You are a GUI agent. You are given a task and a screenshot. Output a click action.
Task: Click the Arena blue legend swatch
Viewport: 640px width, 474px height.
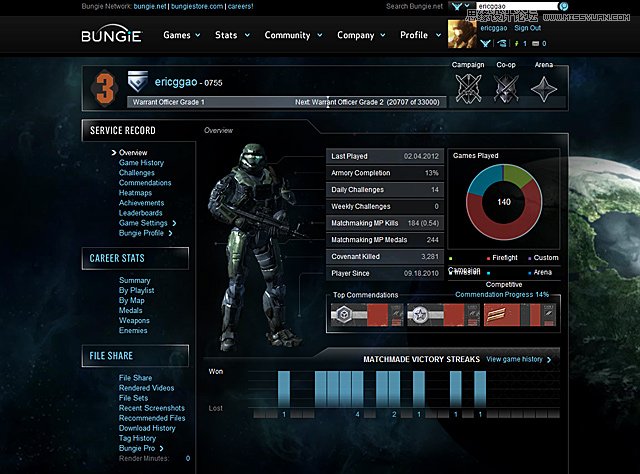[x=529, y=273]
